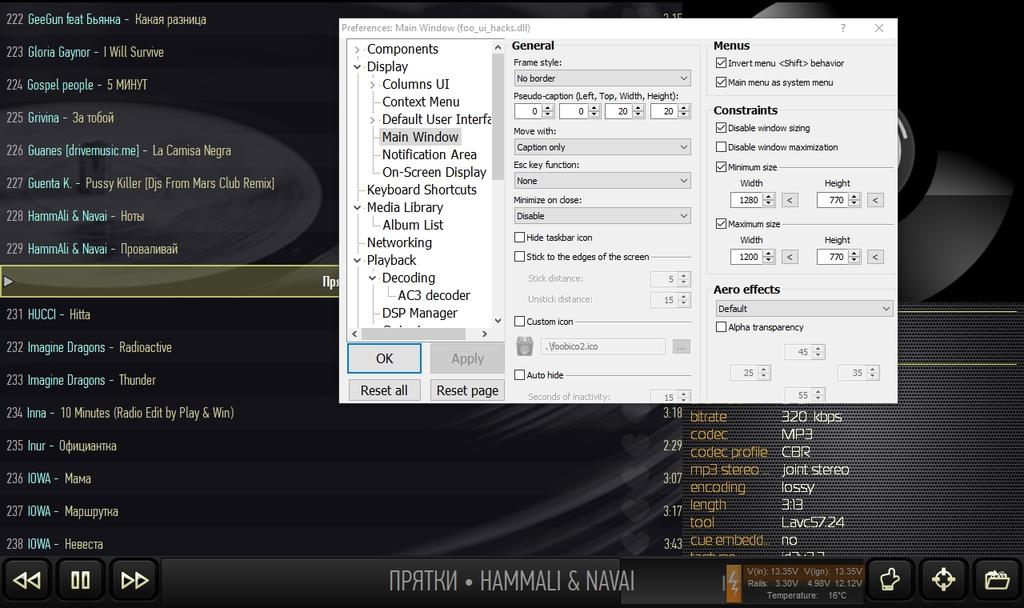
Task: Skip to the previous track
Action: tap(27, 580)
